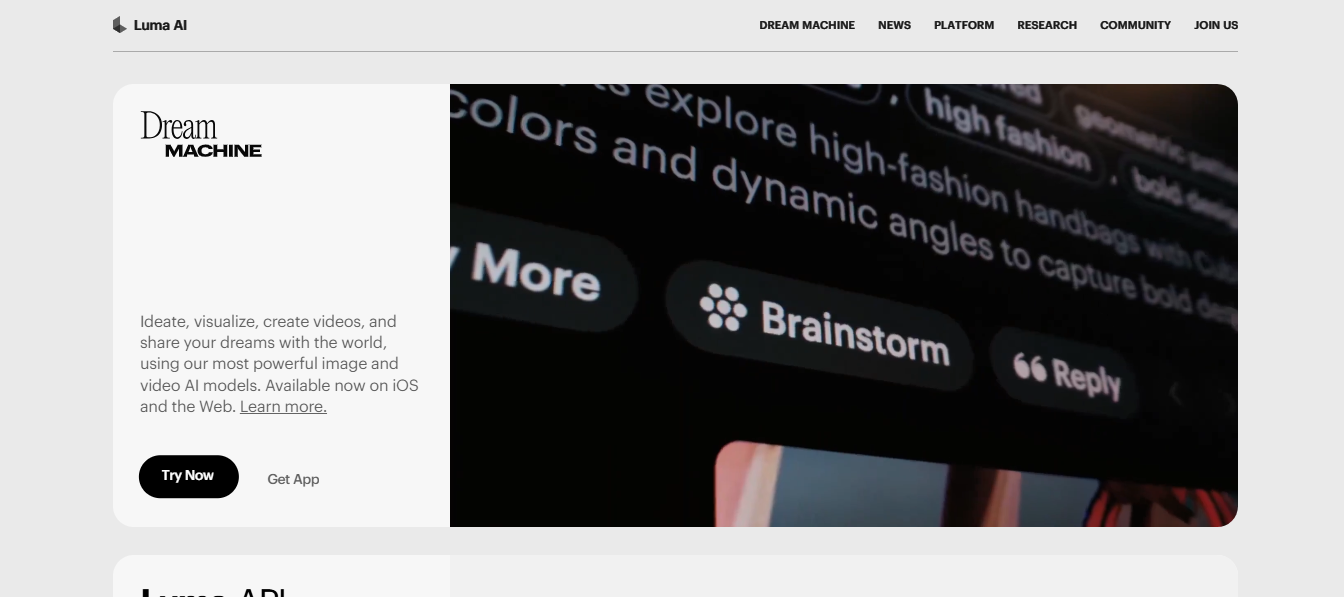Click the Dream Machine description paragraph text
Viewport: 1344px width, 597px height.
click(279, 364)
